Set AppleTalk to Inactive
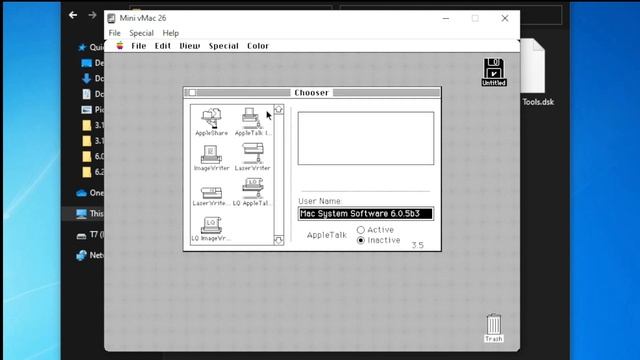The width and height of the screenshot is (640, 360). [378, 240]
